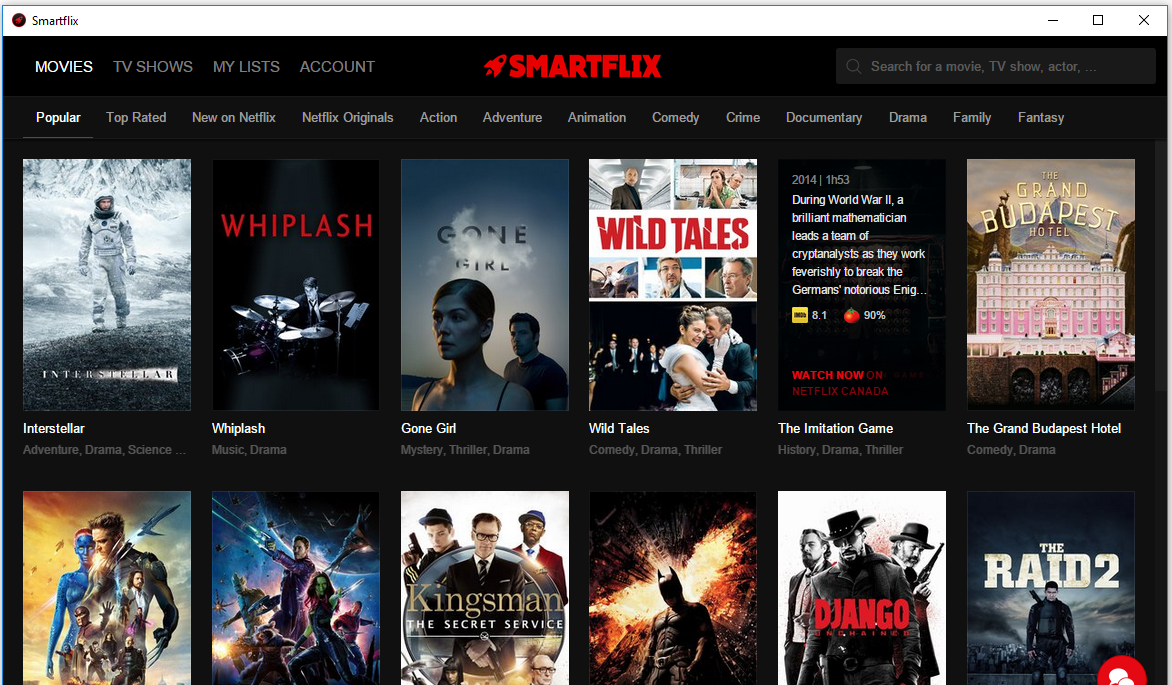Click the IMDb rating icon beside 8.1
This screenshot has height=685, width=1172.
[800, 315]
